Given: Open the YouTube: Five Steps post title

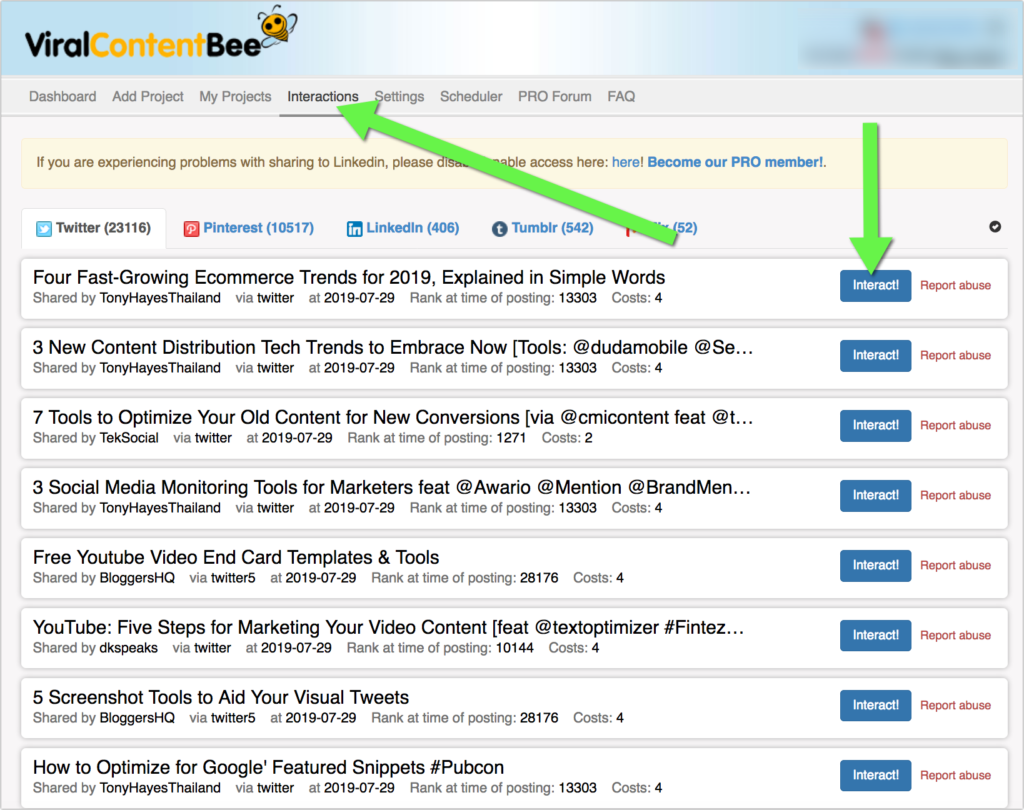Looking at the screenshot, I should [x=388, y=628].
